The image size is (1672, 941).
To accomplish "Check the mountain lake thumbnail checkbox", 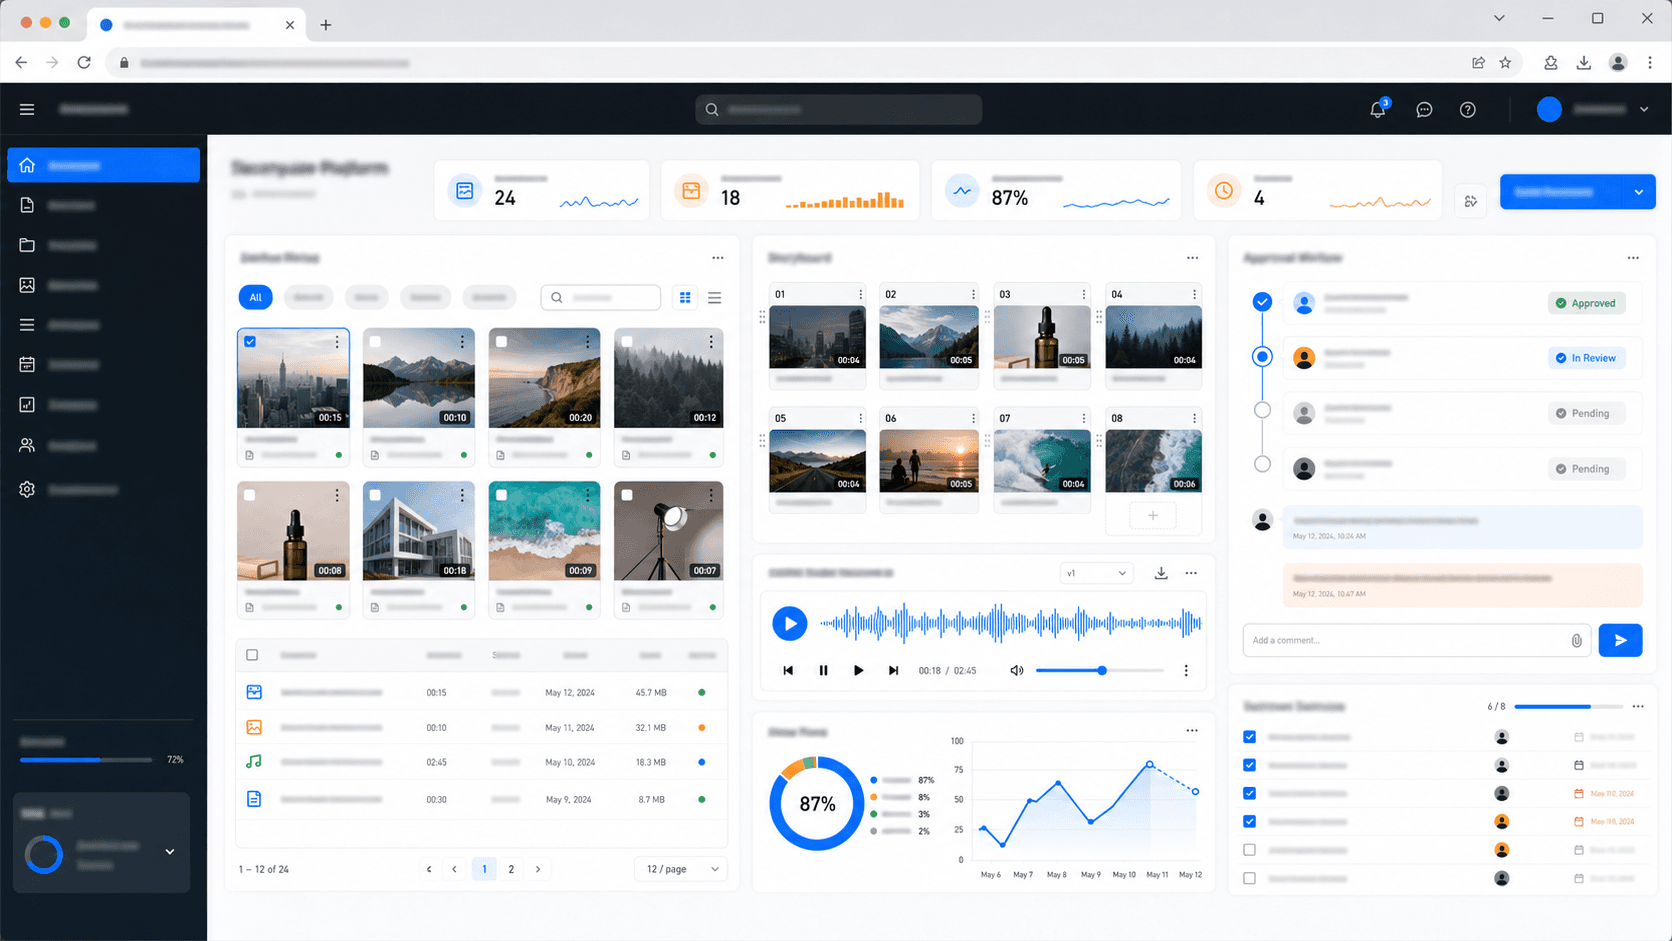I will (375, 342).
